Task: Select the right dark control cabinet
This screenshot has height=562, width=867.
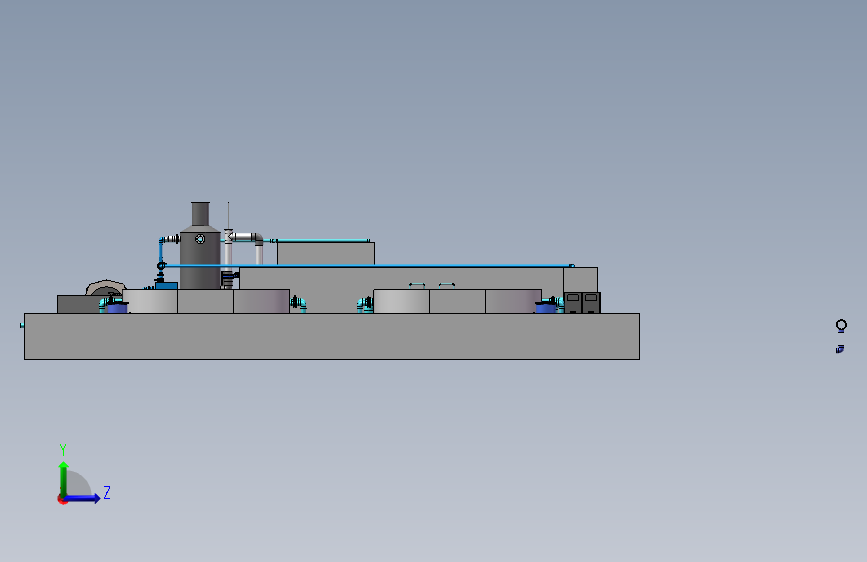Action: click(x=591, y=303)
